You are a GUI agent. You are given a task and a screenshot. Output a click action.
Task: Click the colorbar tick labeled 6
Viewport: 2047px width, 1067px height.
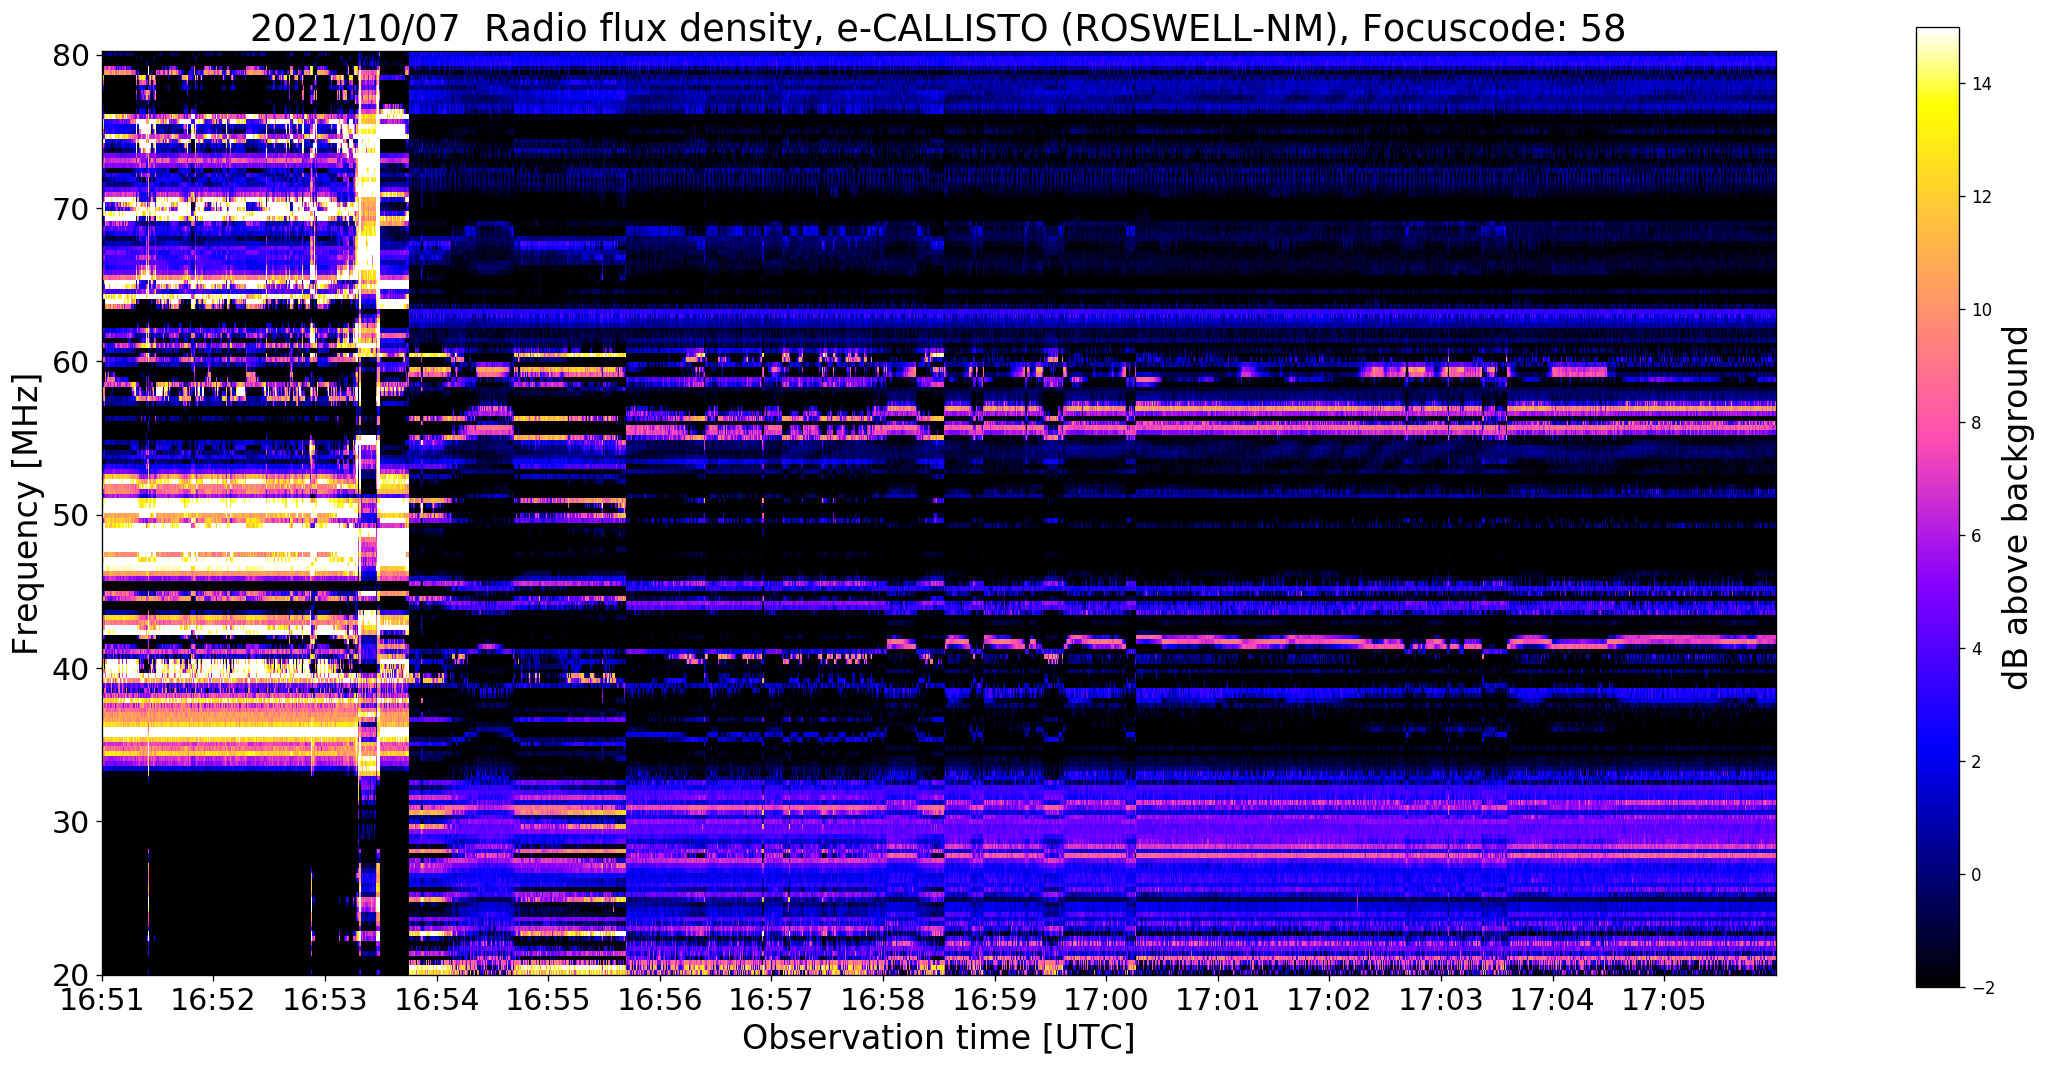(1976, 536)
